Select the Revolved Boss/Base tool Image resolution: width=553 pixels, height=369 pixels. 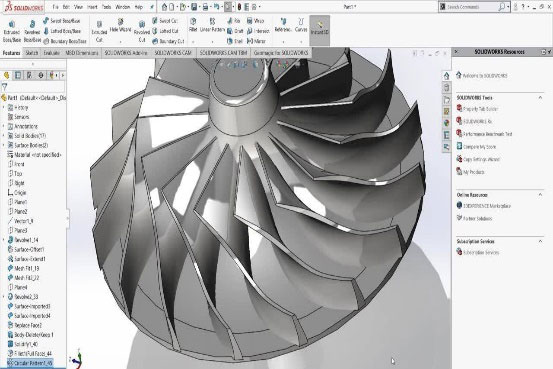(32, 31)
